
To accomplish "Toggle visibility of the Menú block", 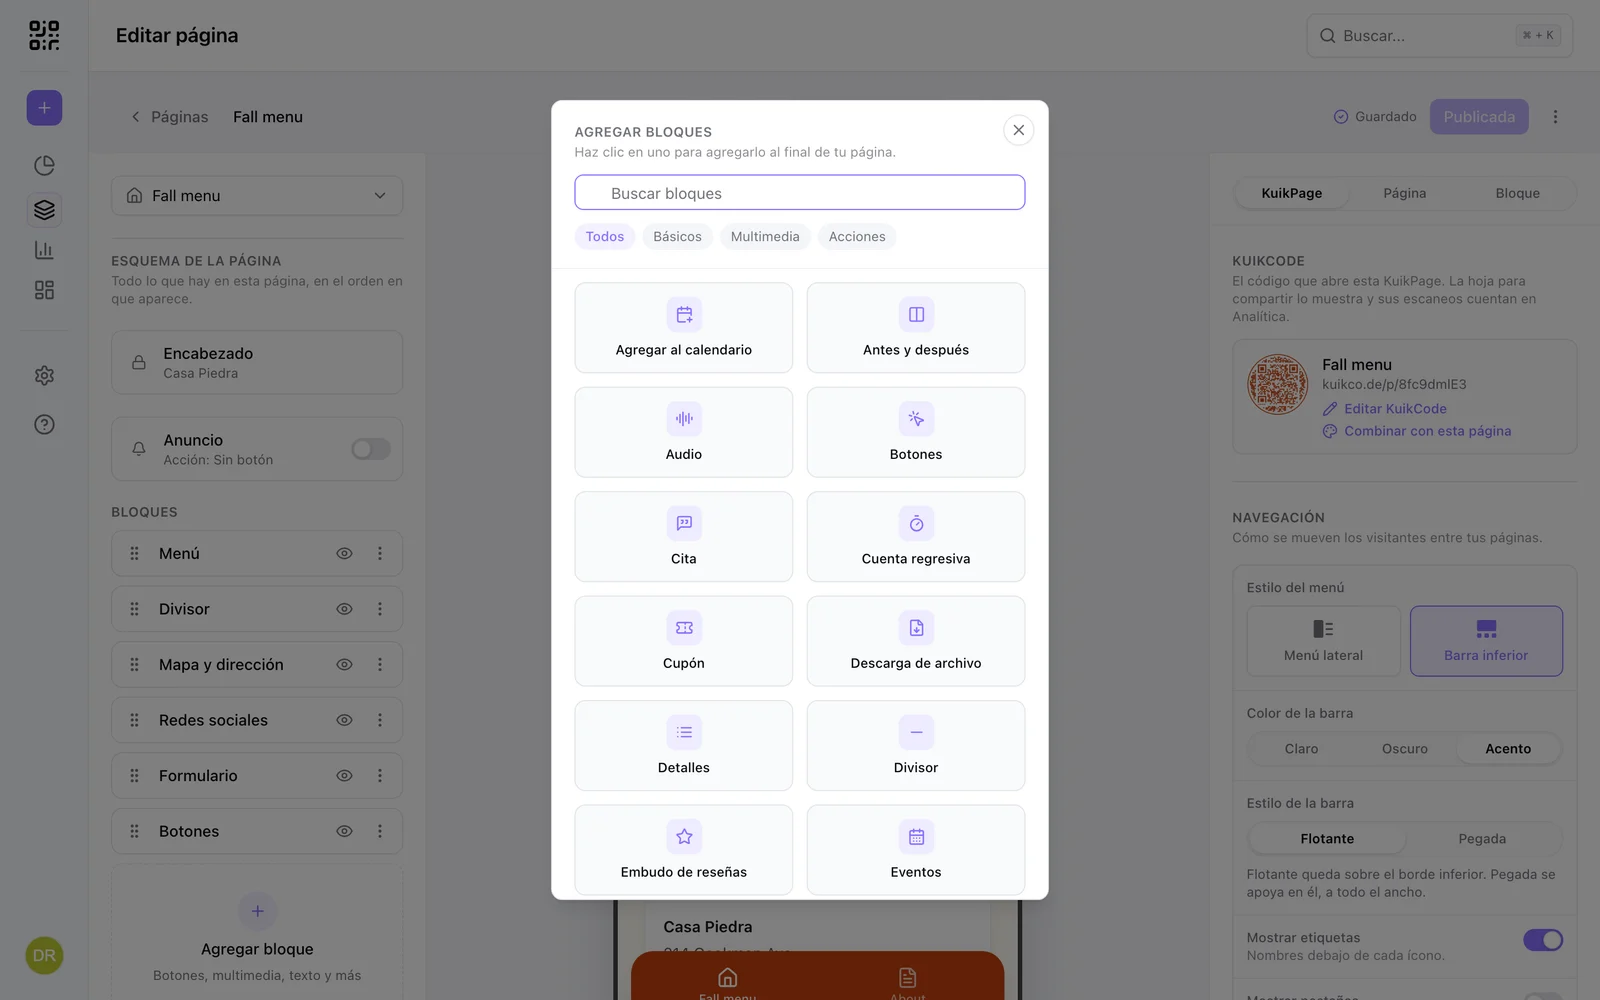I will tap(344, 553).
